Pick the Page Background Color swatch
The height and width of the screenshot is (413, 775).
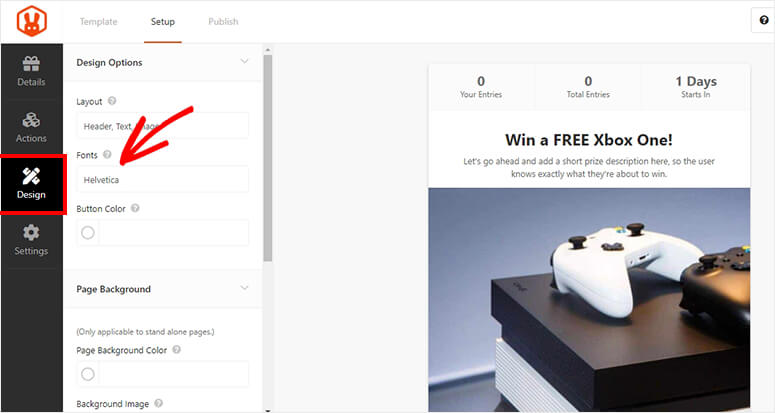87,374
